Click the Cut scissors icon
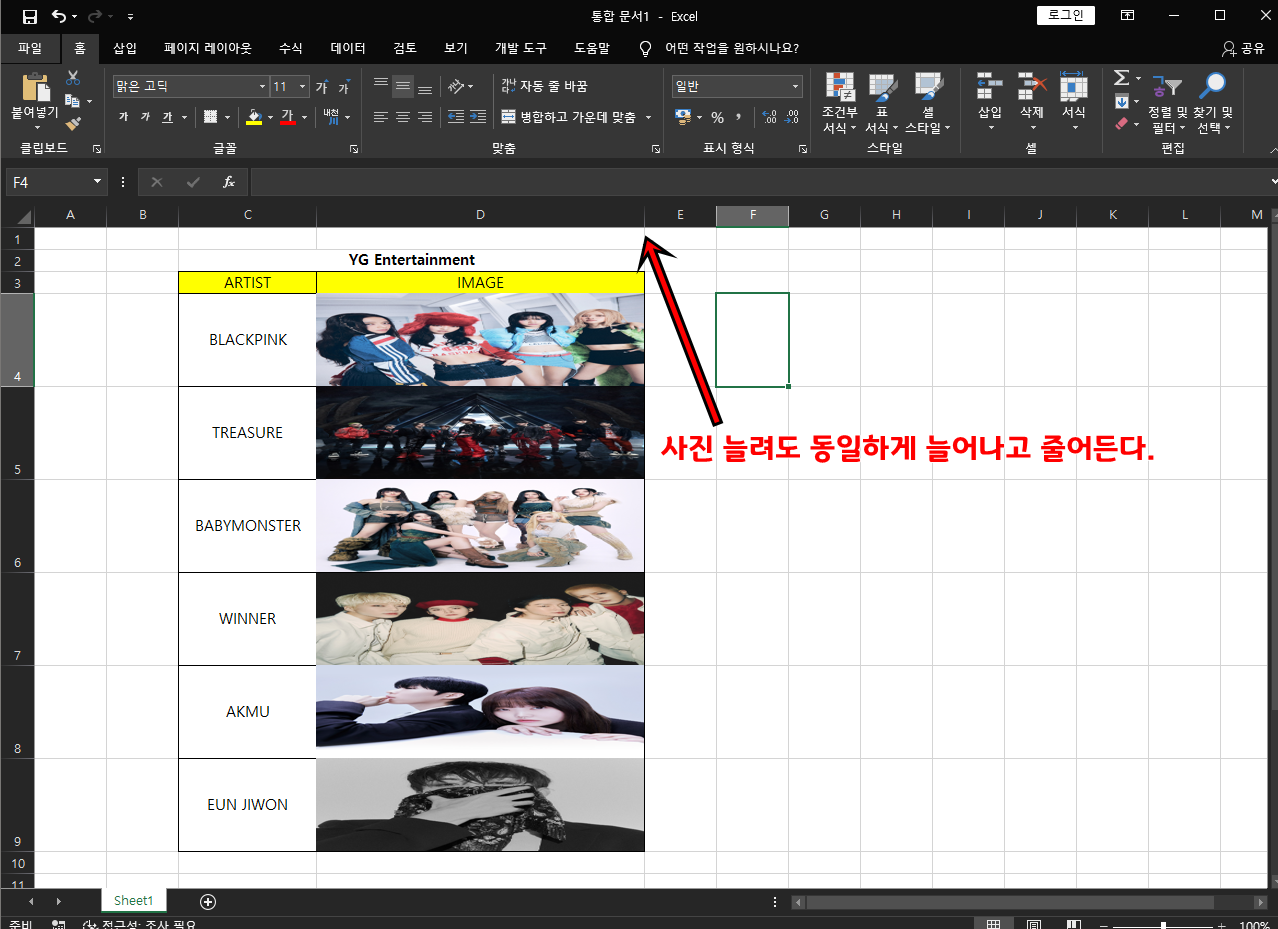The image size is (1278, 929). pyautogui.click(x=73, y=78)
